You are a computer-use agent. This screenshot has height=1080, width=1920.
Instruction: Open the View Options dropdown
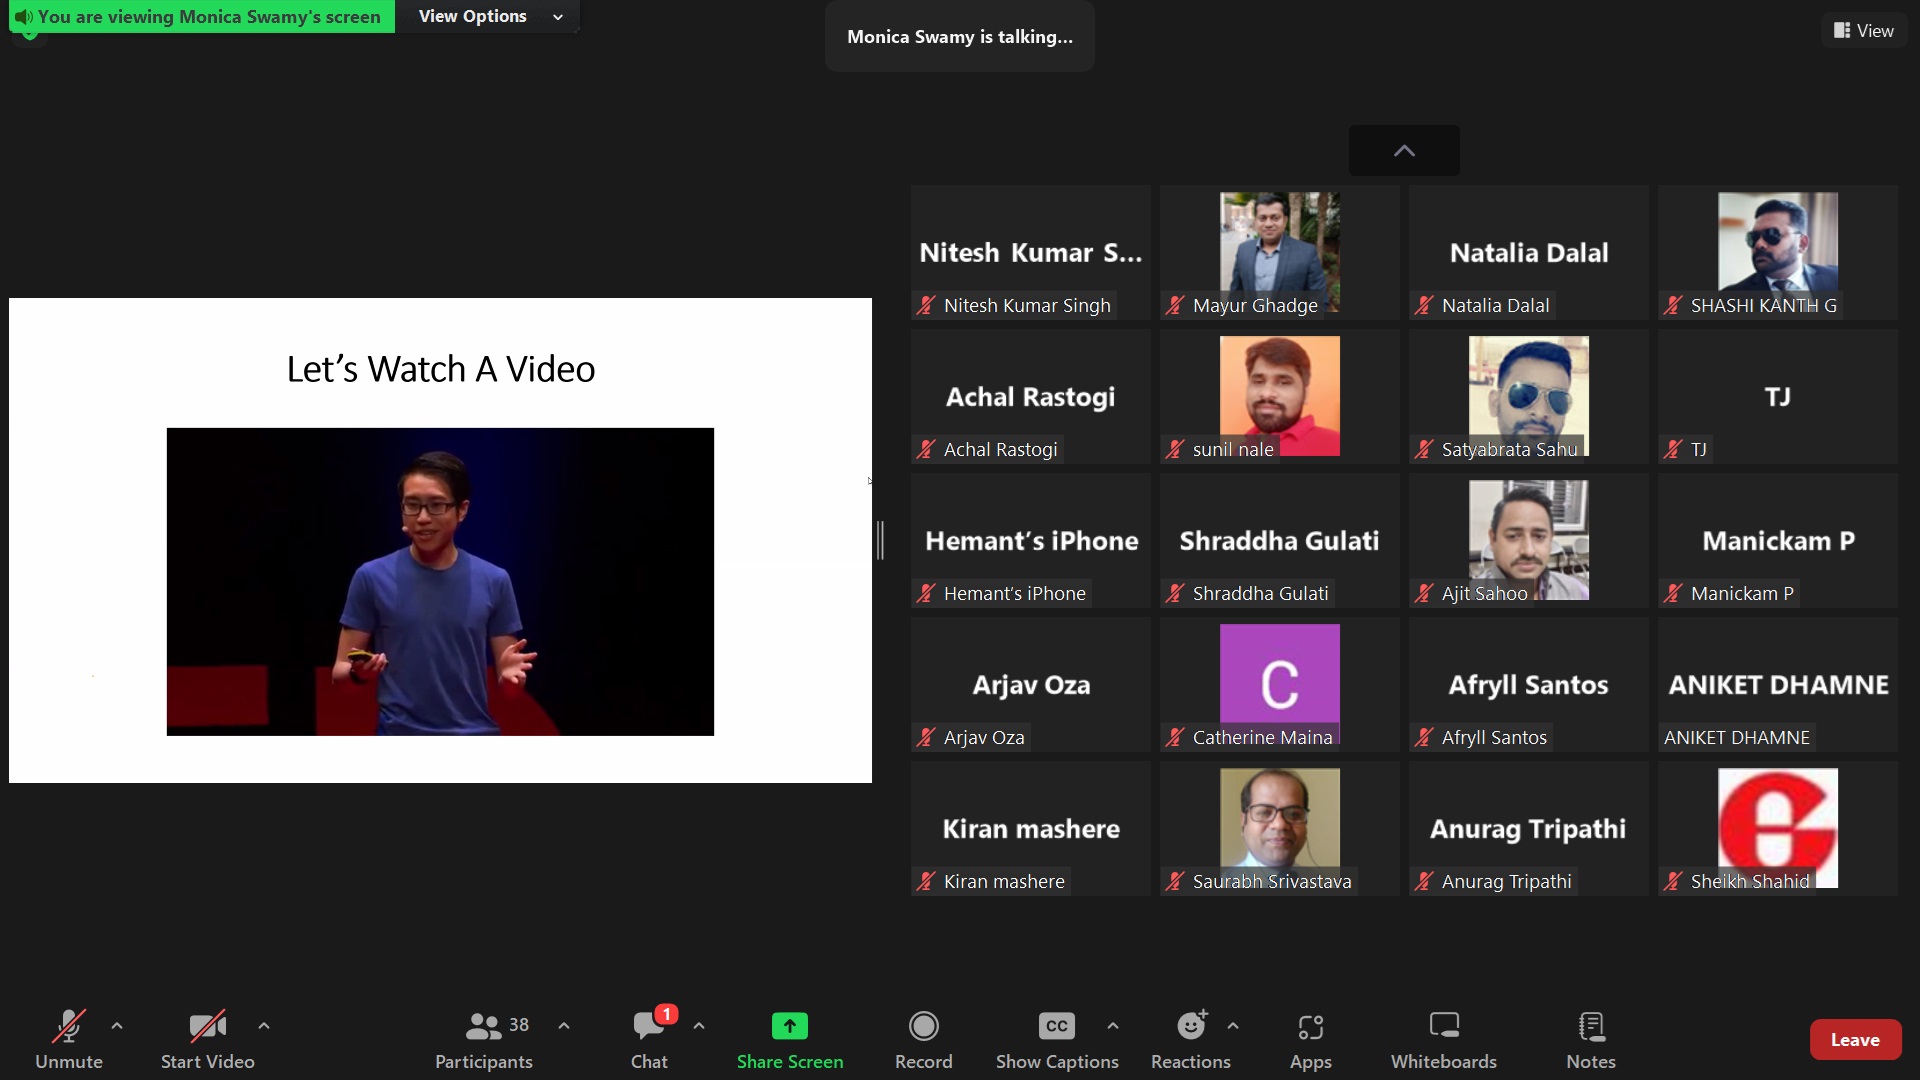(x=490, y=17)
